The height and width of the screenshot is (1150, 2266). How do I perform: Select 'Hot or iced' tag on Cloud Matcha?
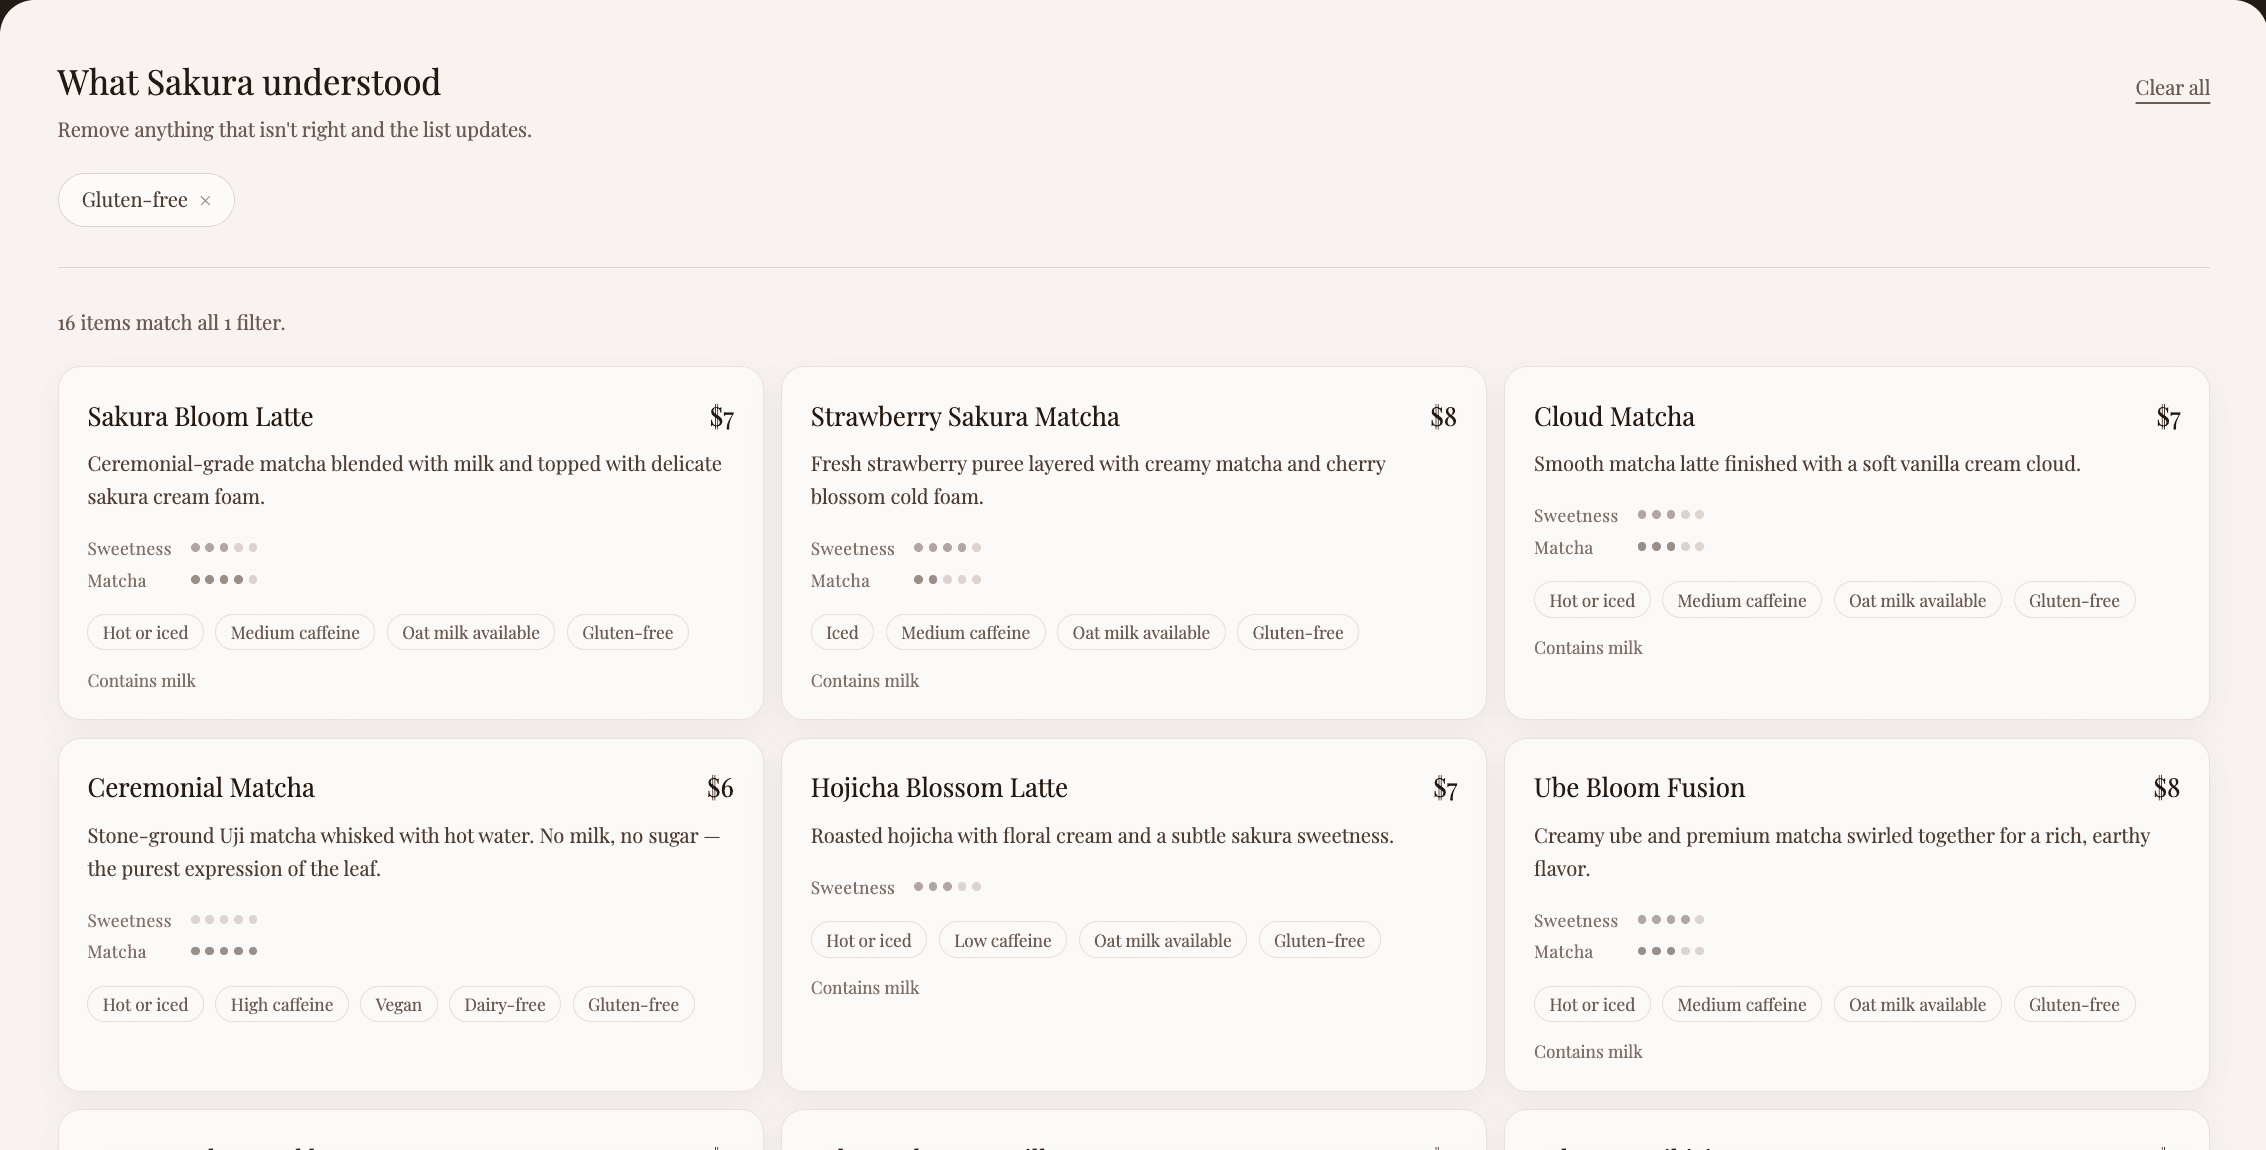[x=1592, y=601]
